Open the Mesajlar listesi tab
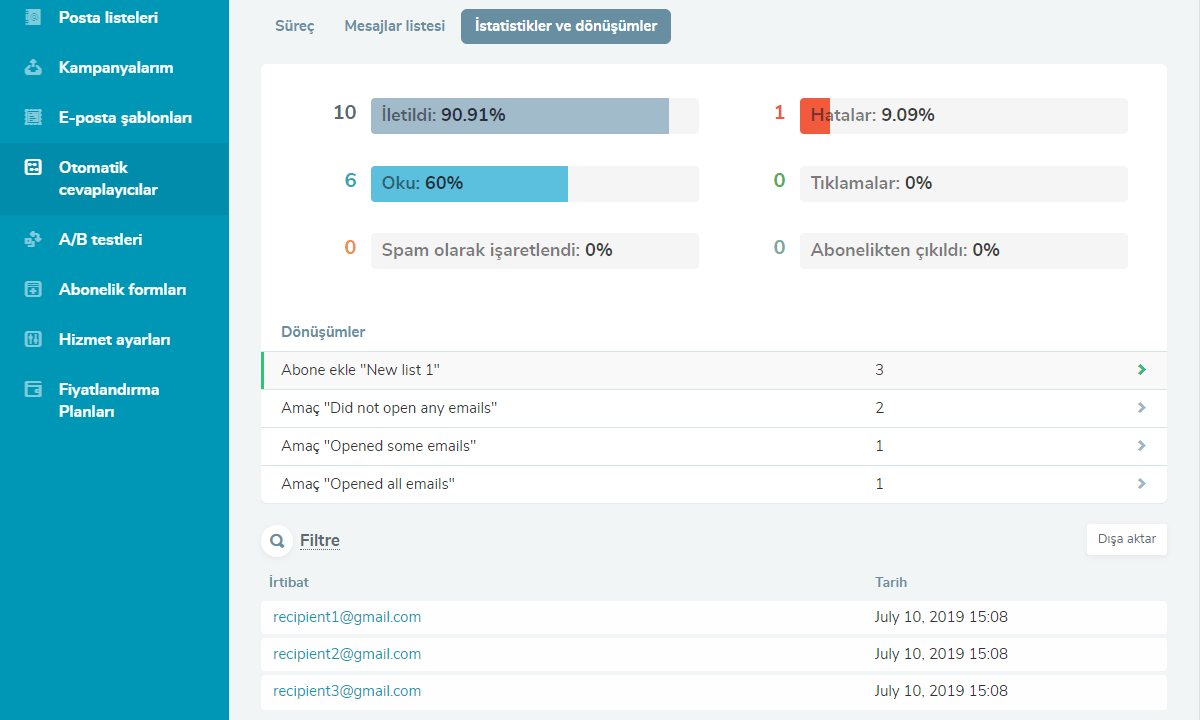The width and height of the screenshot is (1200, 720). (394, 27)
